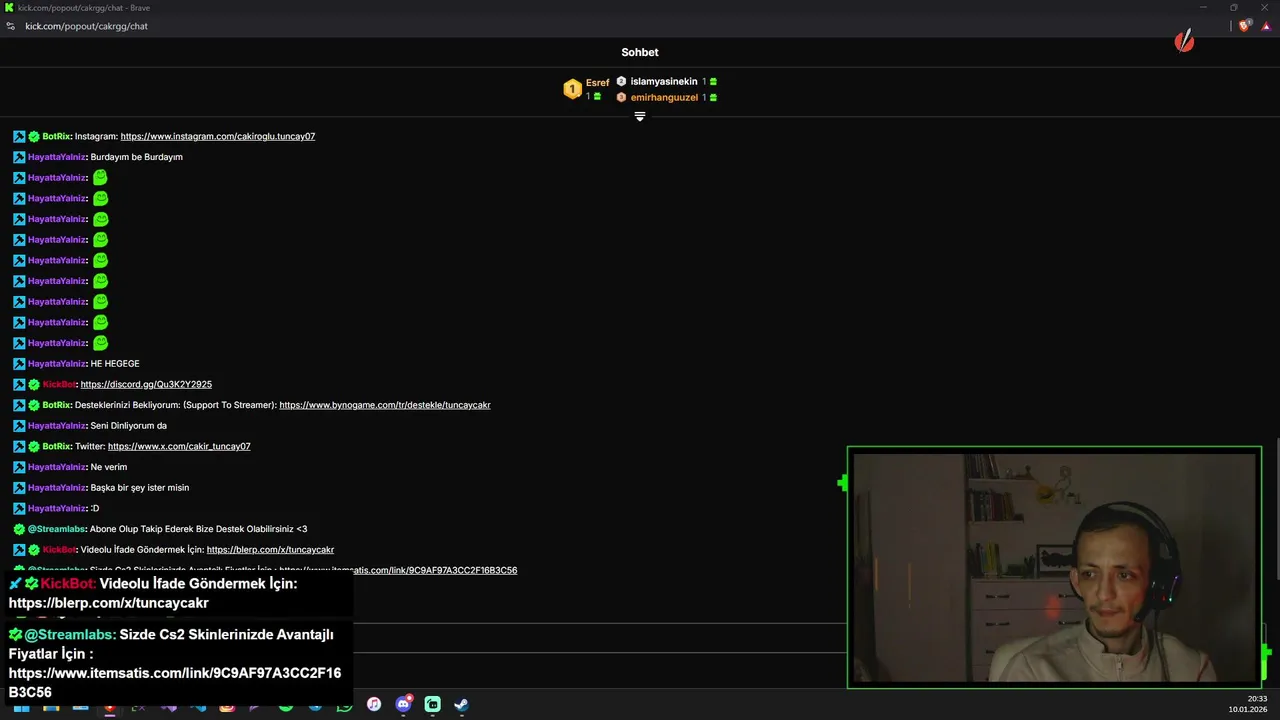Click moderator badge beside 'HE HEGEGE' message
Screen dimensions: 1280x720
coord(19,364)
